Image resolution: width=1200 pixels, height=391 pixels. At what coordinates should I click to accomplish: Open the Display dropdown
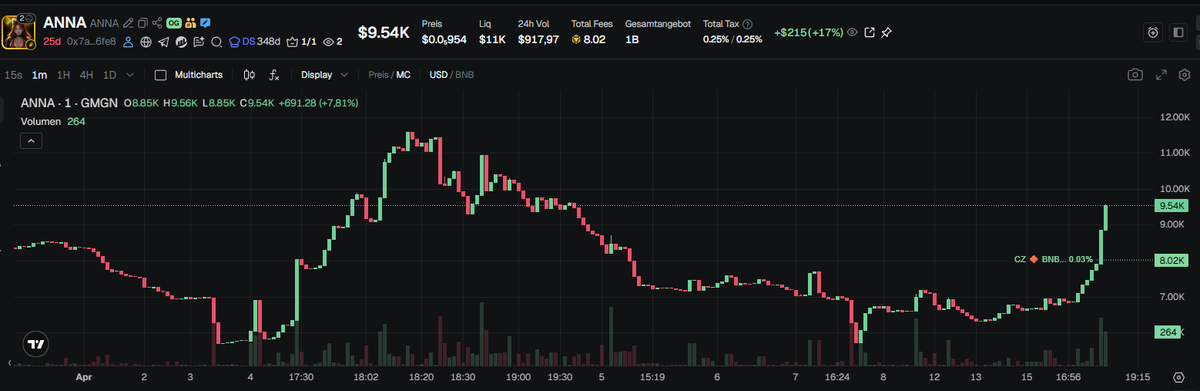pyautogui.click(x=324, y=75)
